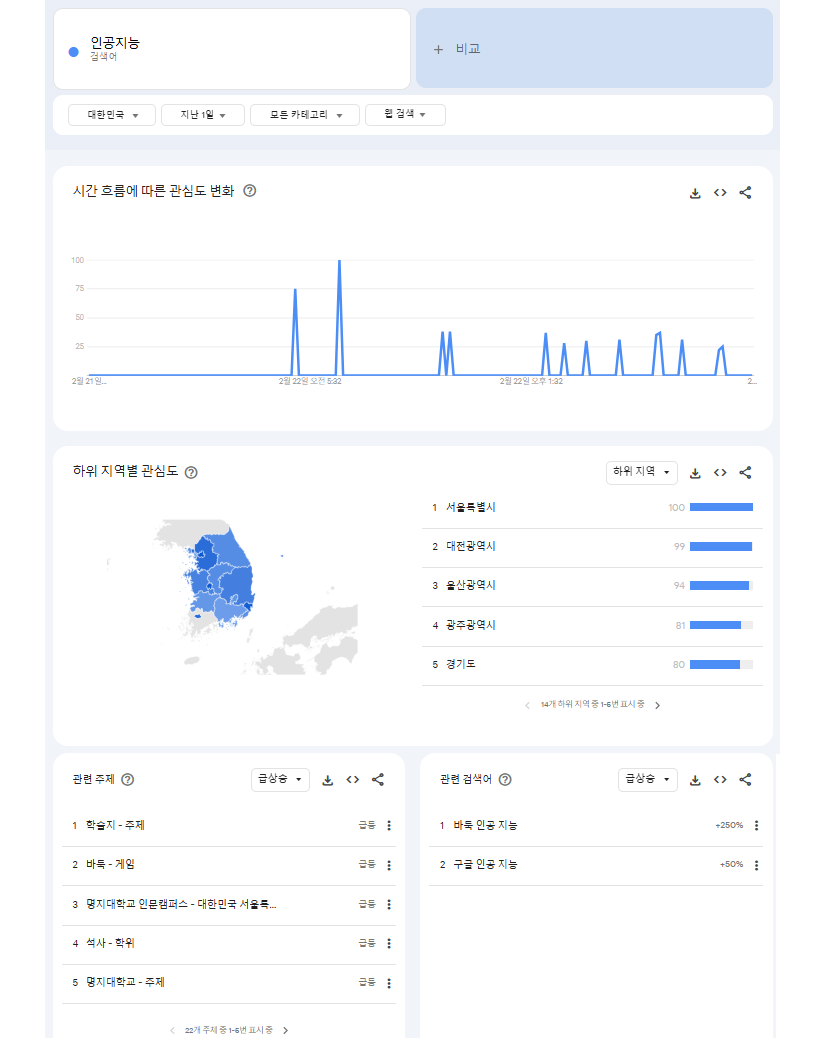
Task: Change 관련 주제 sorting from 급상승
Action: pyautogui.click(x=280, y=779)
